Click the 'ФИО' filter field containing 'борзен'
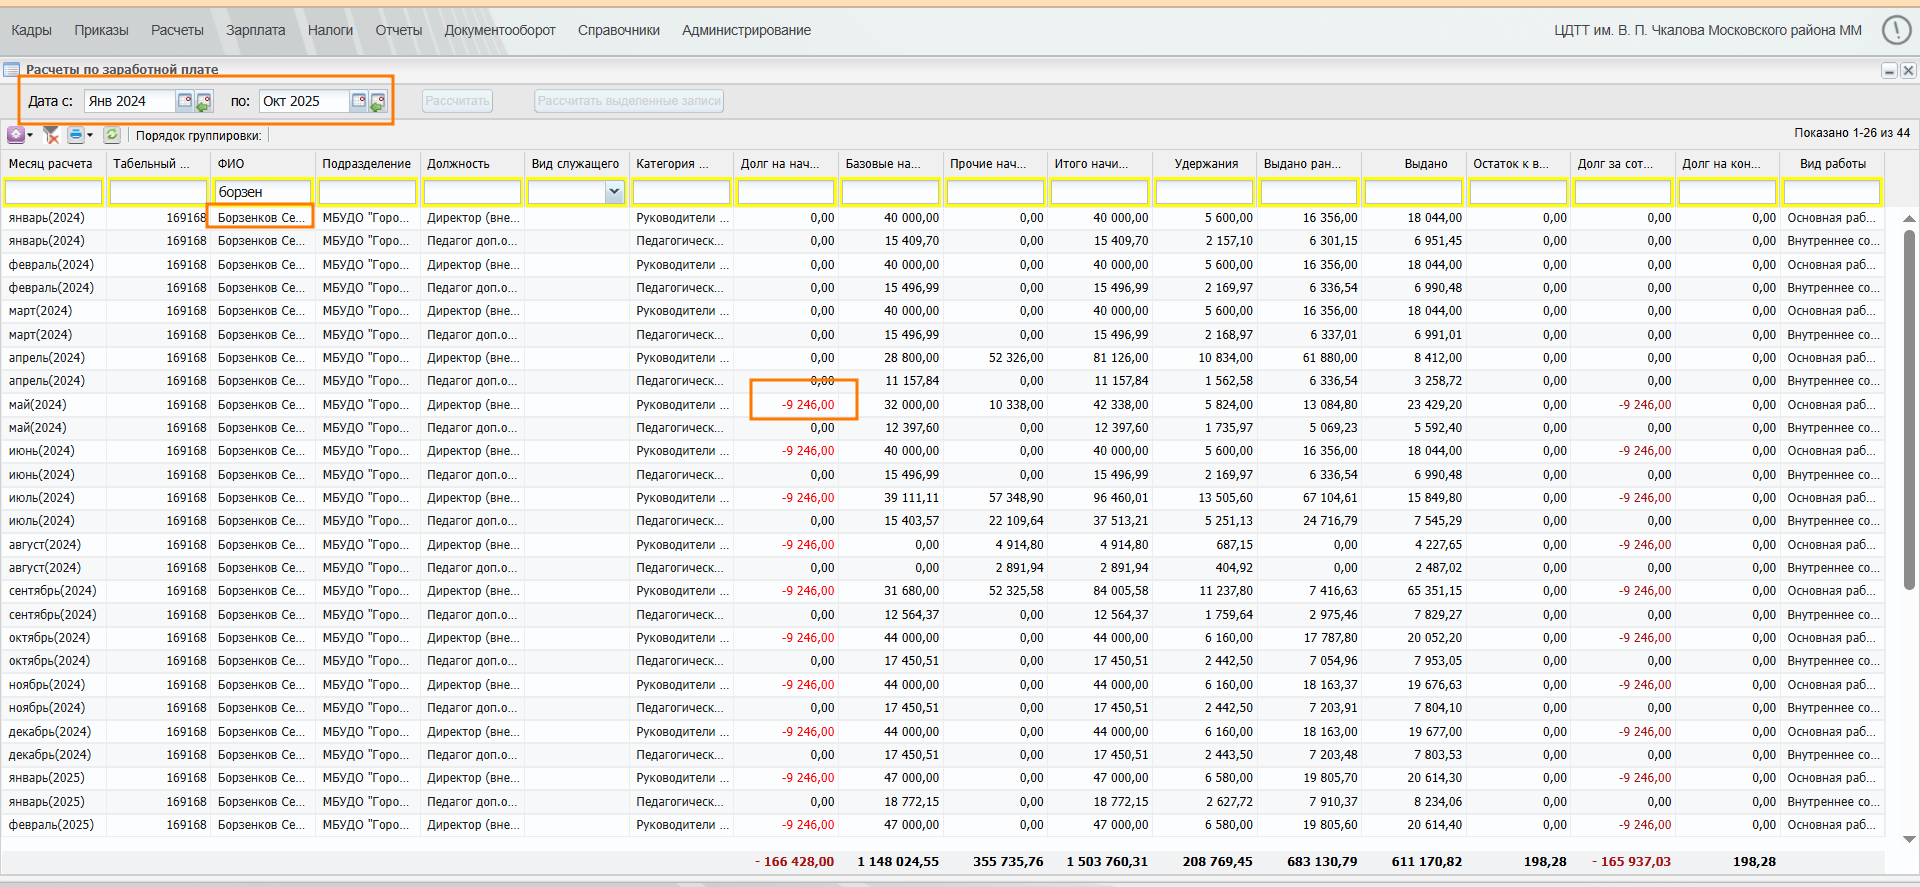The width and height of the screenshot is (1920, 887). point(262,192)
